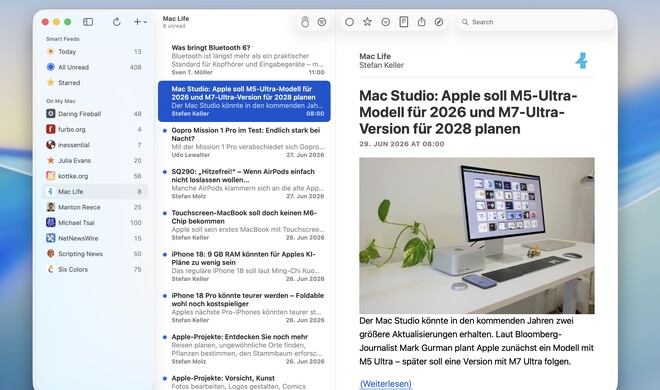Click the Six Colors feed icon
This screenshot has height=390, width=660.
coord(51,269)
